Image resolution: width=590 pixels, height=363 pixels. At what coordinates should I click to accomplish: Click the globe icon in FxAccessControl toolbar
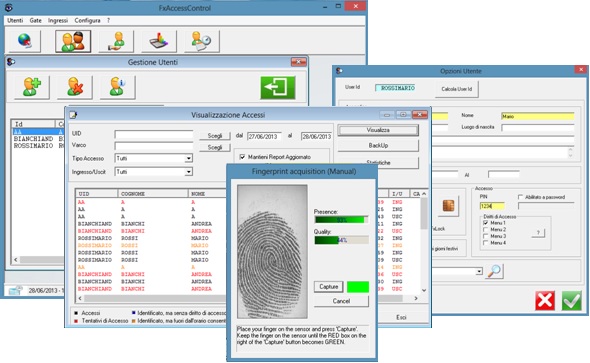tap(24, 41)
